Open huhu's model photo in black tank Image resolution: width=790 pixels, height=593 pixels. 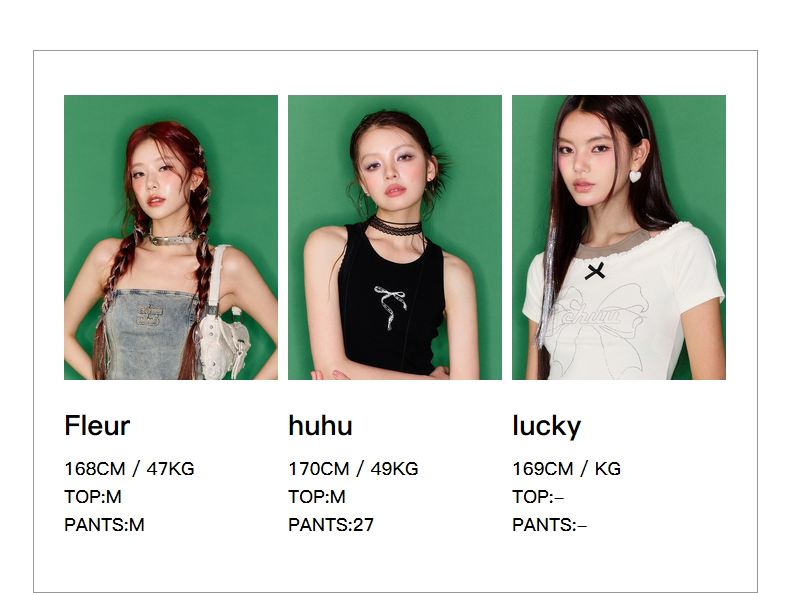(394, 237)
